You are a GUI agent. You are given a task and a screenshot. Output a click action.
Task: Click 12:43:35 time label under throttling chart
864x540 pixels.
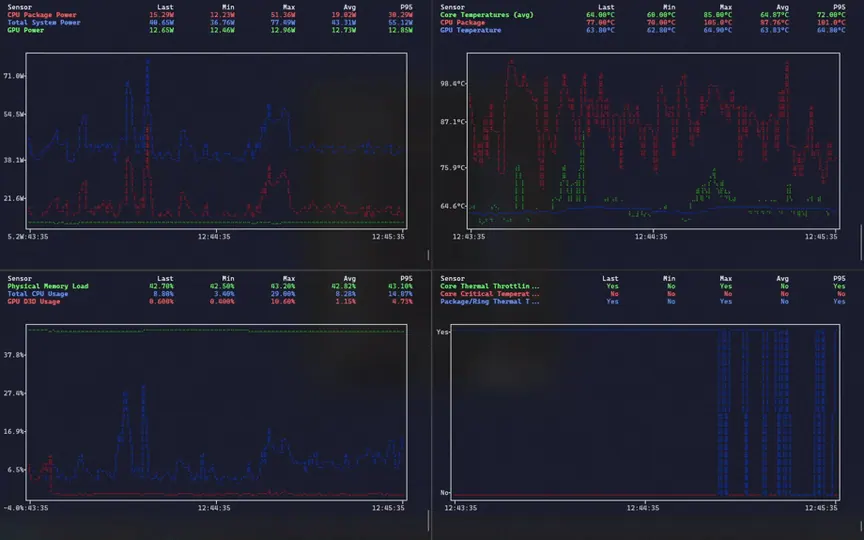pos(461,507)
